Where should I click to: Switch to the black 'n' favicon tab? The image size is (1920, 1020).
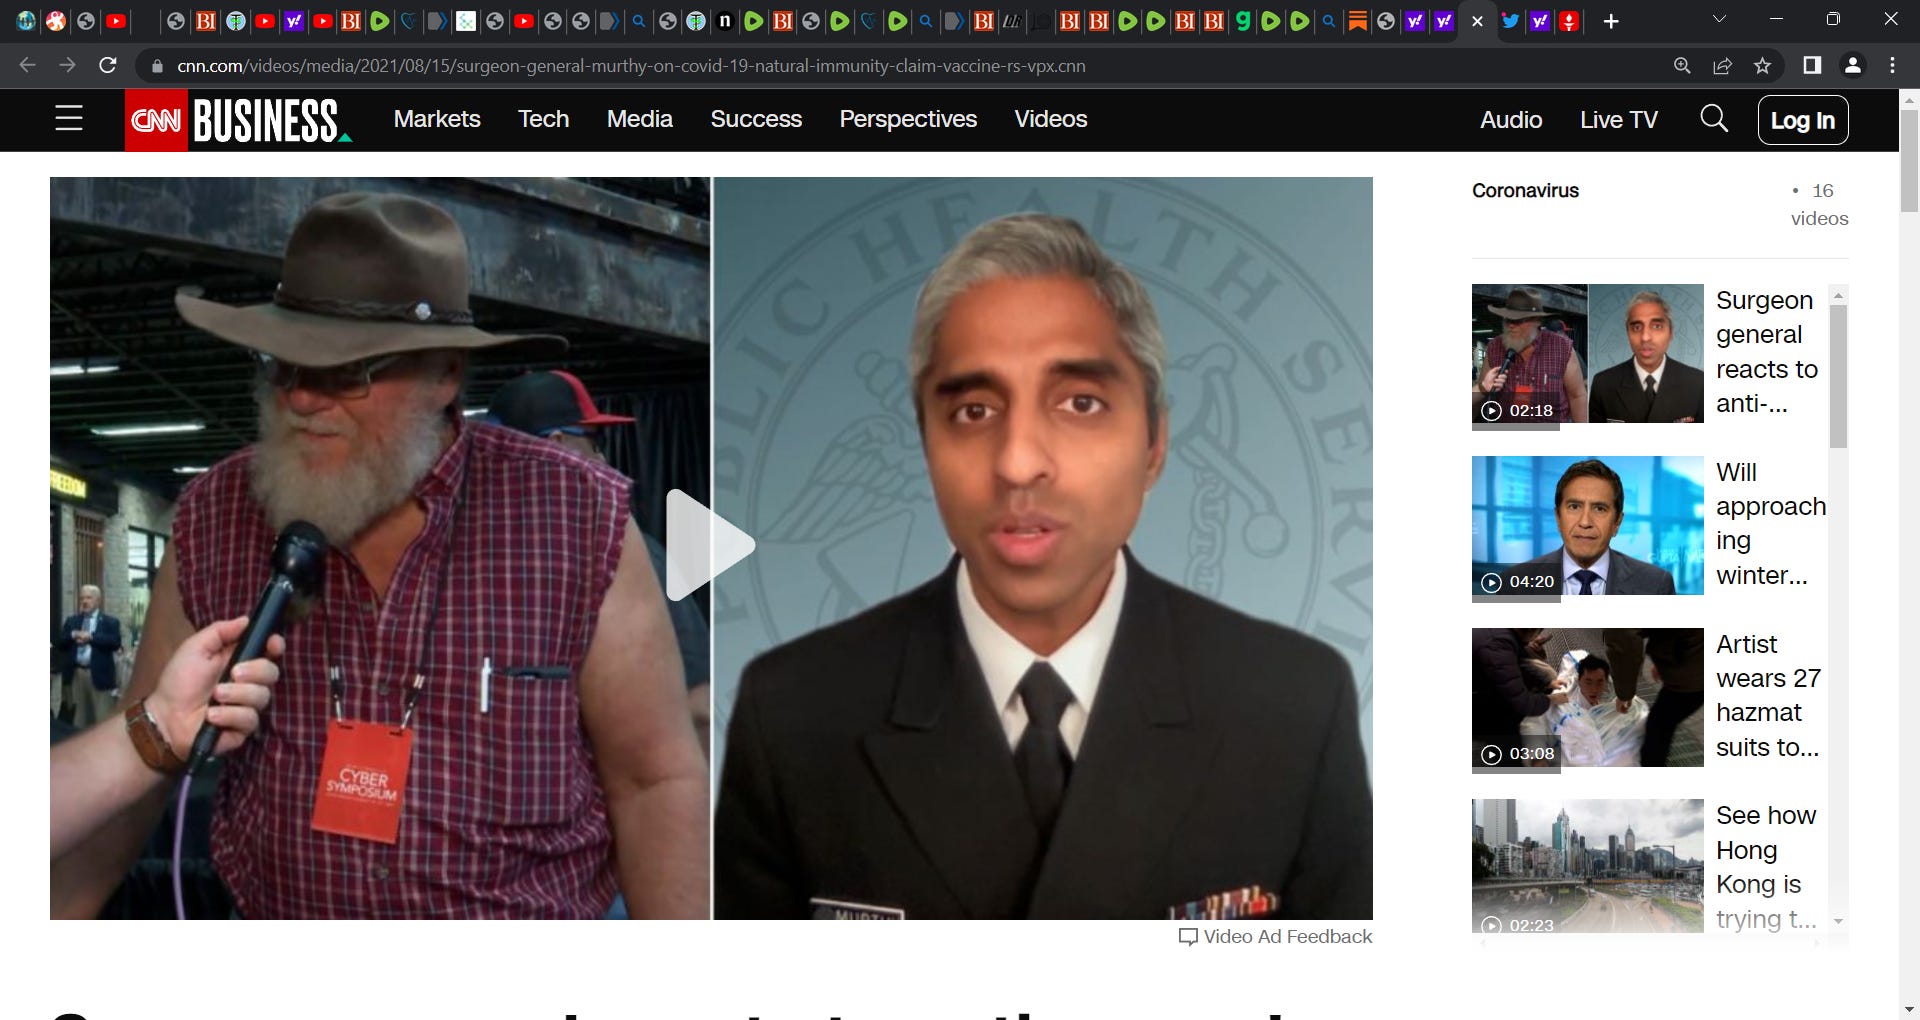[x=725, y=21]
